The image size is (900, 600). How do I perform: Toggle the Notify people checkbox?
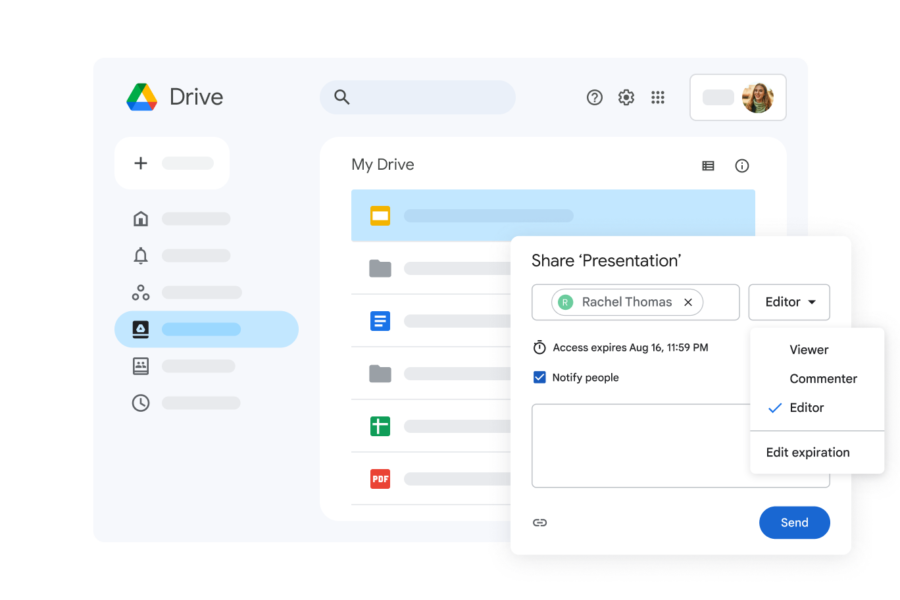point(539,377)
